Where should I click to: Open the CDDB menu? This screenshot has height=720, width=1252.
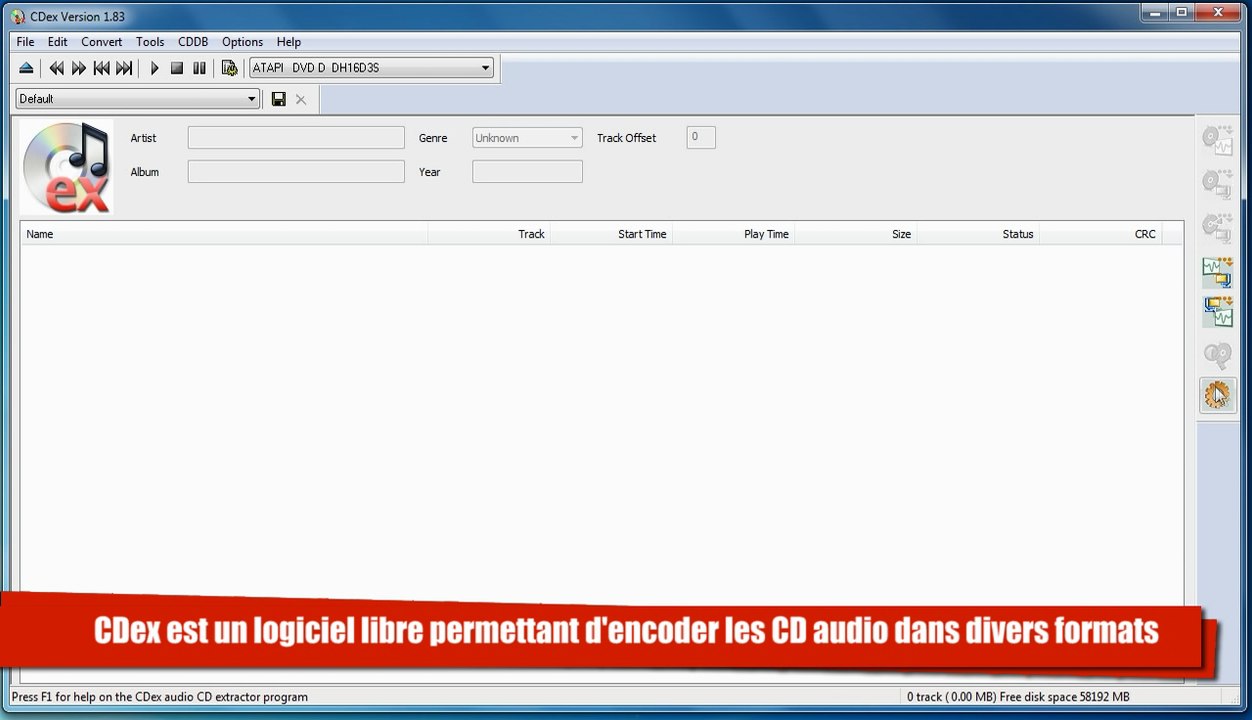[x=193, y=42]
